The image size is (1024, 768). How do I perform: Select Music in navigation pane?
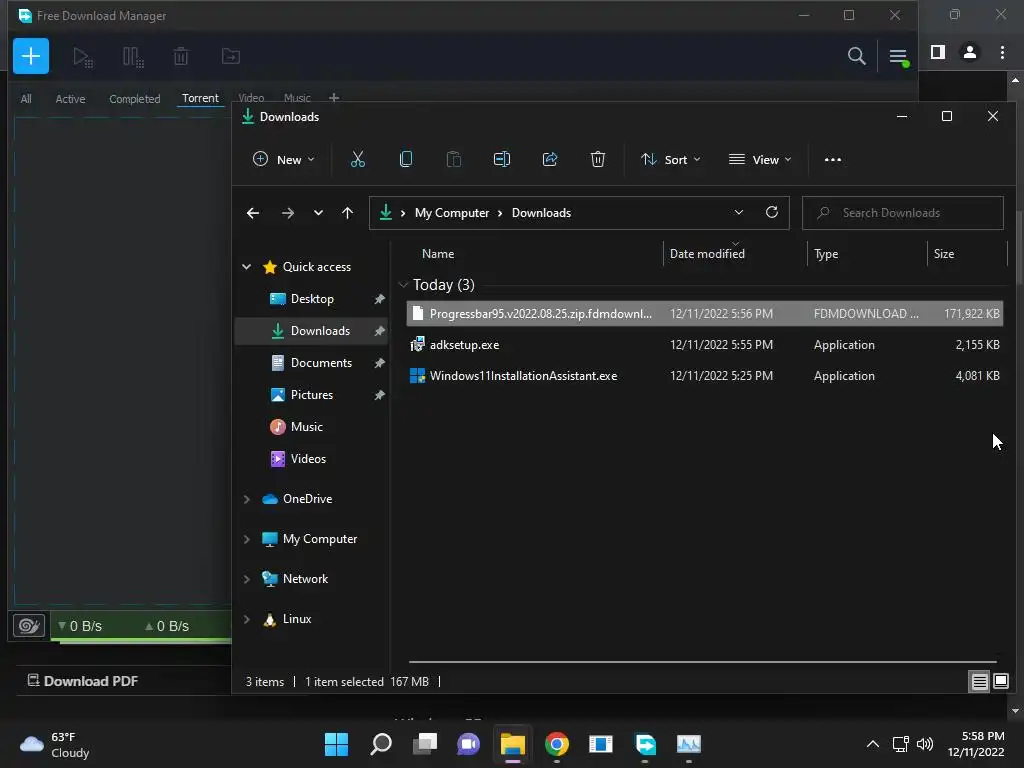306,426
